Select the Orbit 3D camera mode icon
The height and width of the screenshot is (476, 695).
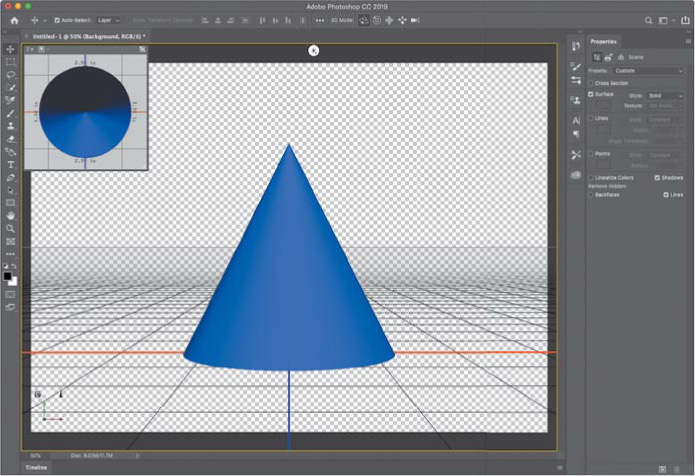[x=363, y=20]
